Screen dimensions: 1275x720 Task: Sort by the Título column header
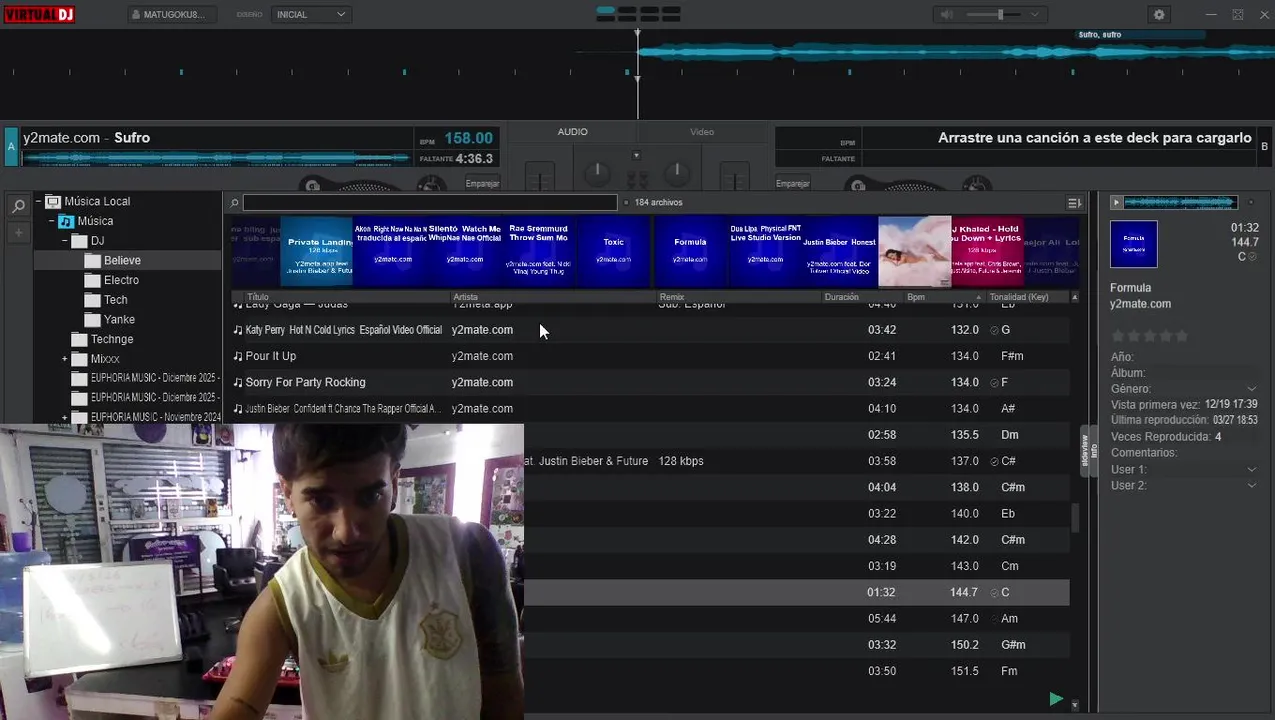coord(258,297)
